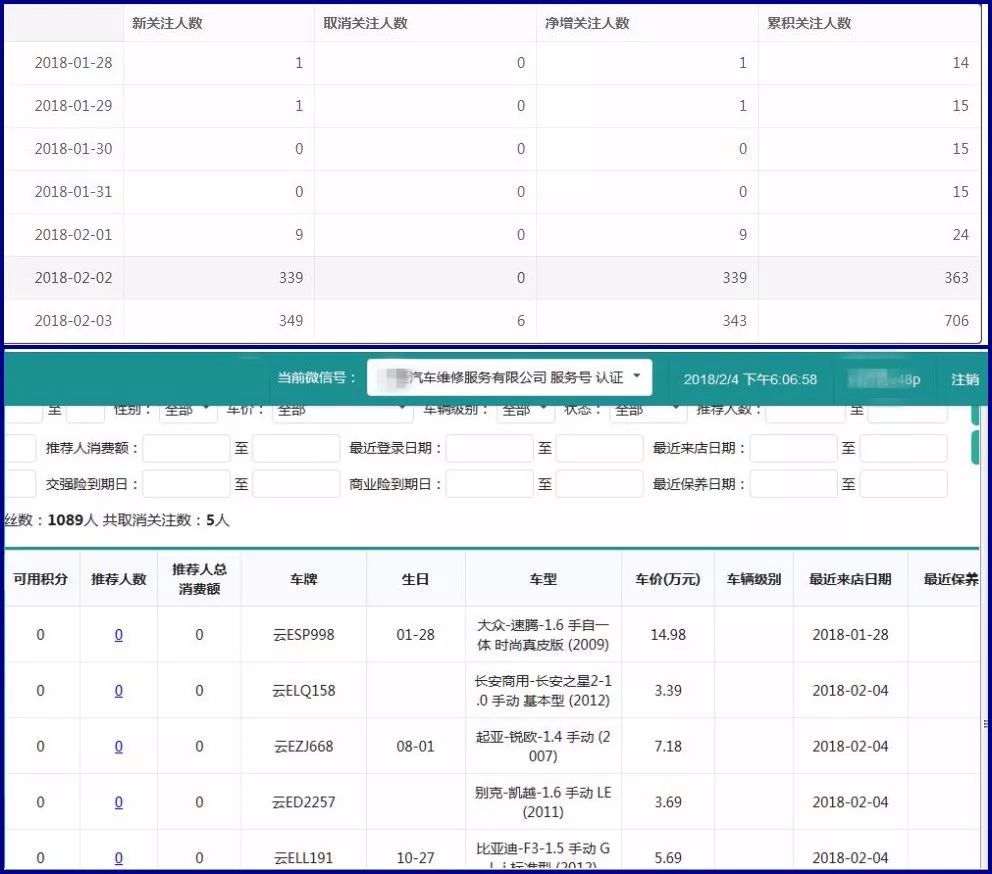Click 最近登录日期 start date field
The image size is (992, 874).
click(x=489, y=449)
